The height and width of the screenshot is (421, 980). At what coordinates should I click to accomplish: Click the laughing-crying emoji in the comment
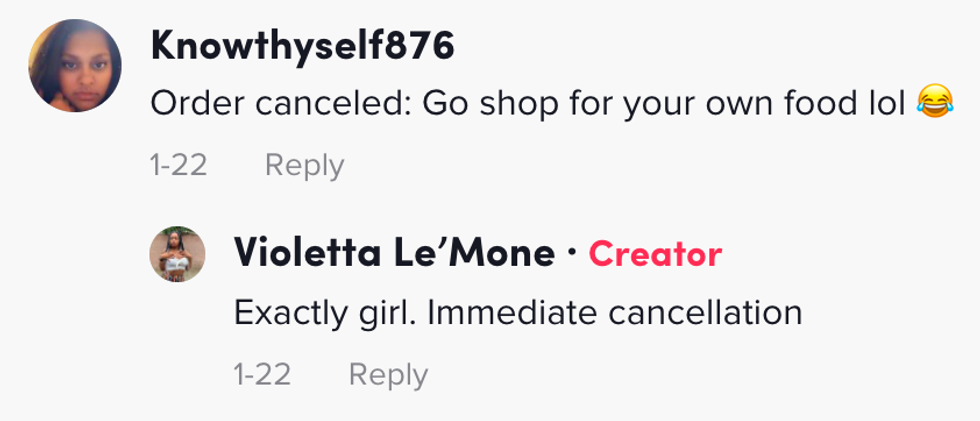tap(935, 103)
